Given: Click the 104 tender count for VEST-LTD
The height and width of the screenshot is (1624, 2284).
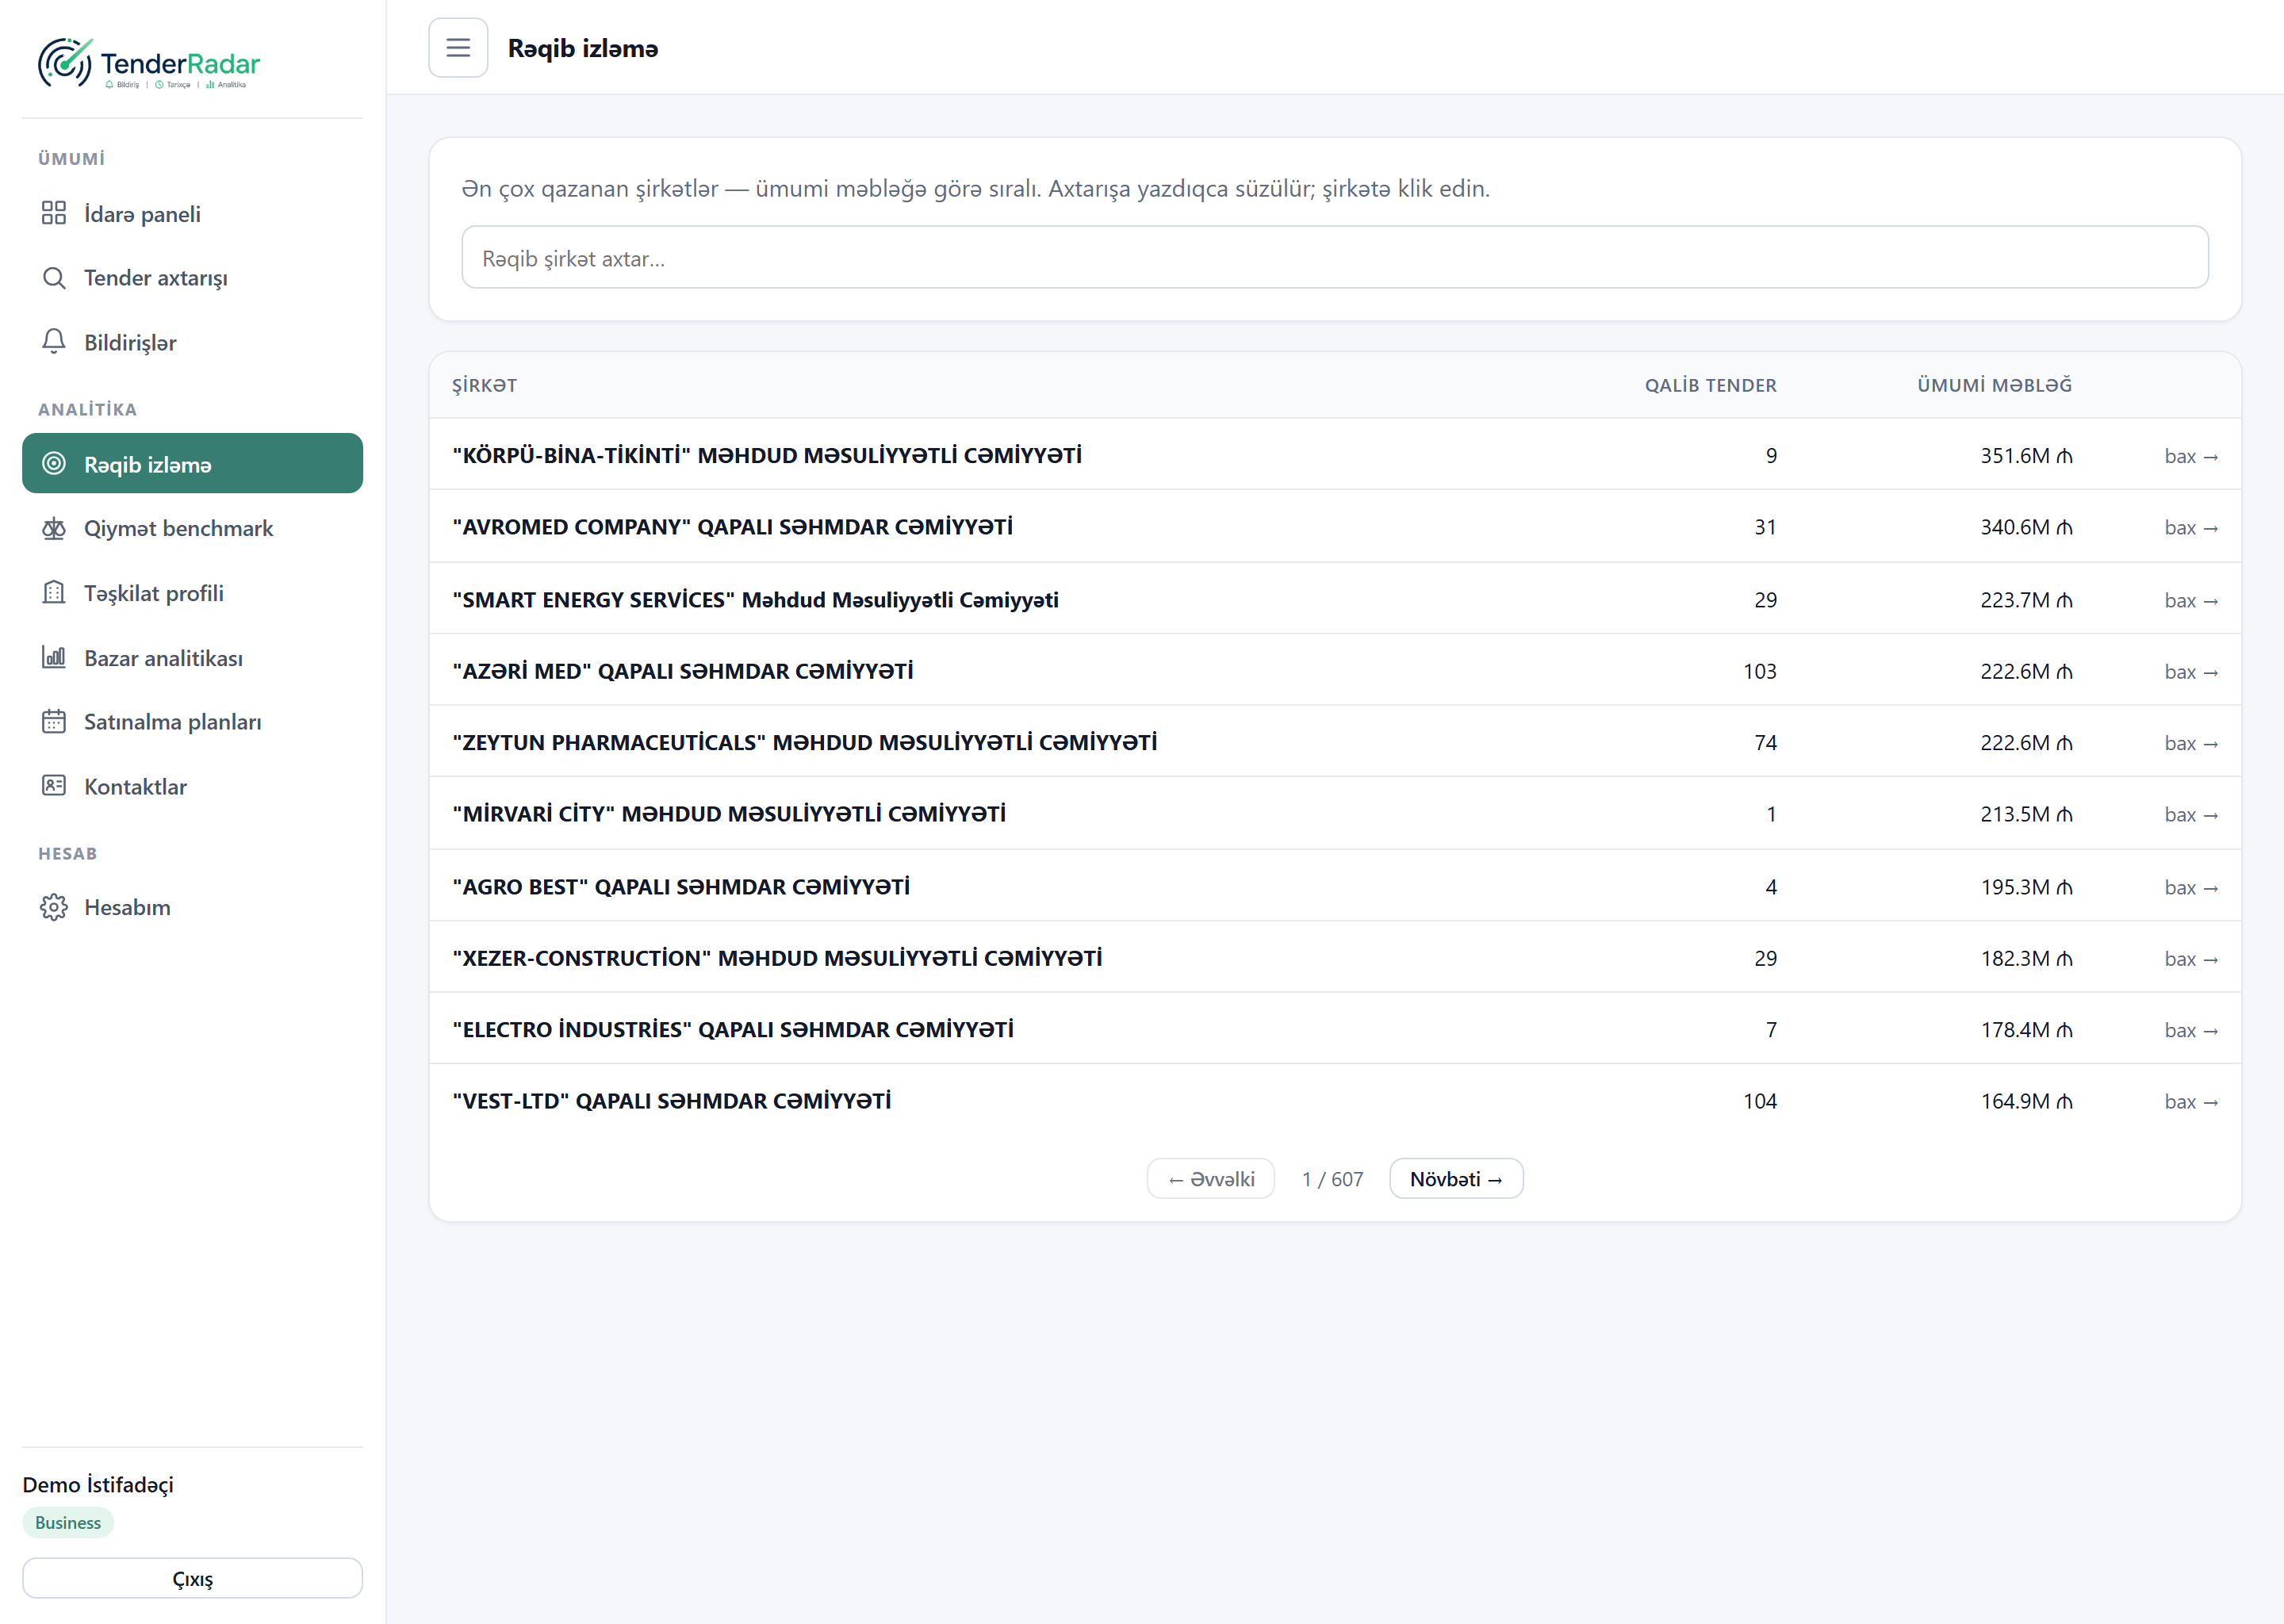Looking at the screenshot, I should coord(1760,1101).
